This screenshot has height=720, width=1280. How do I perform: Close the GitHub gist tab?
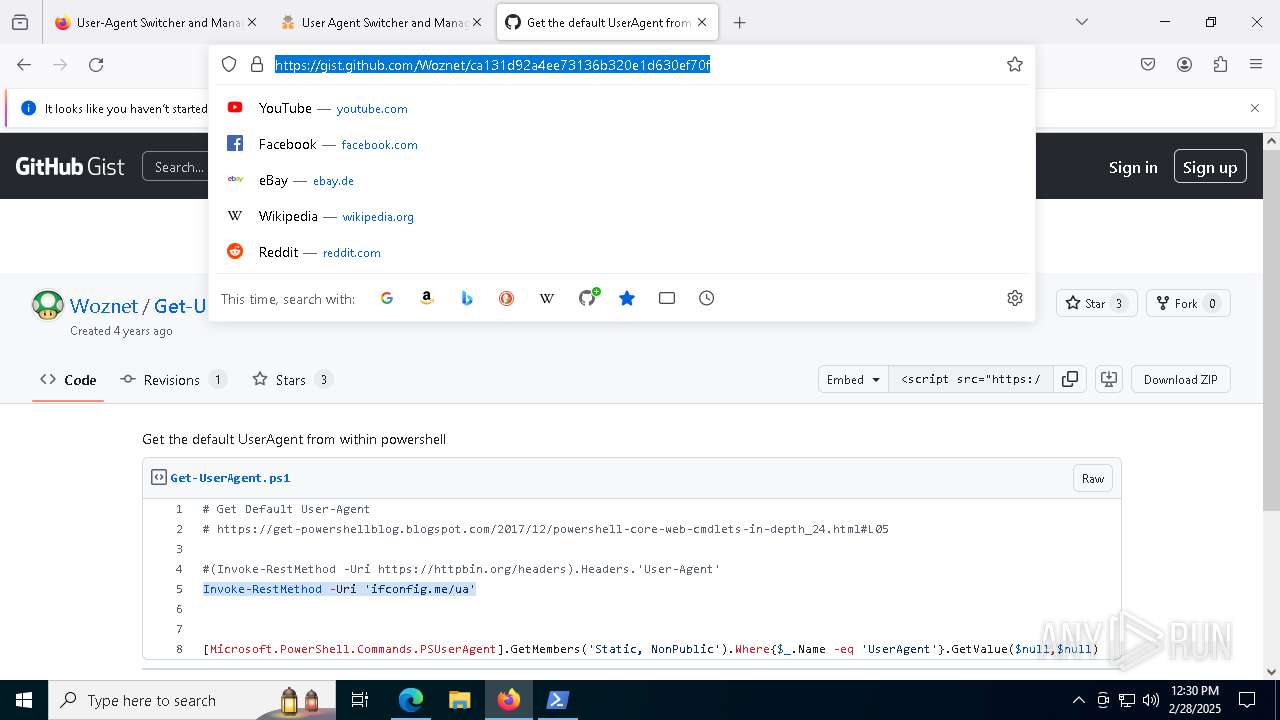[x=702, y=22]
